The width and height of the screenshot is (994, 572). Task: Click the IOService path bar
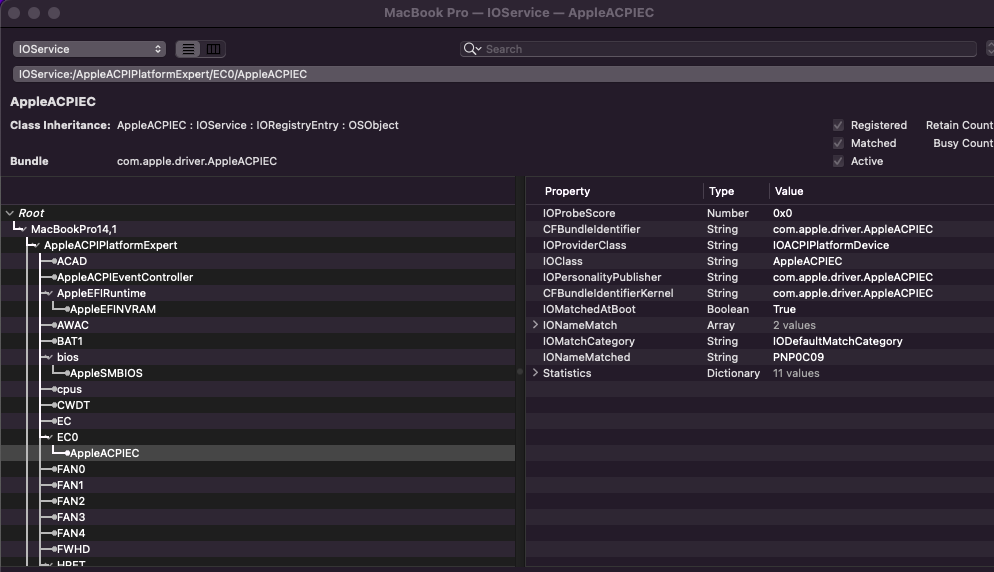[x=503, y=74]
